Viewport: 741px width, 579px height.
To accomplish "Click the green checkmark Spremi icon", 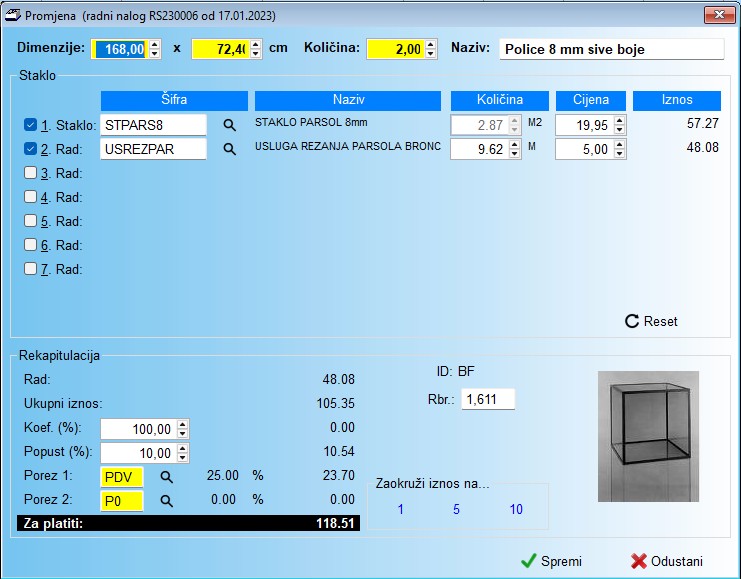I will click(x=529, y=561).
